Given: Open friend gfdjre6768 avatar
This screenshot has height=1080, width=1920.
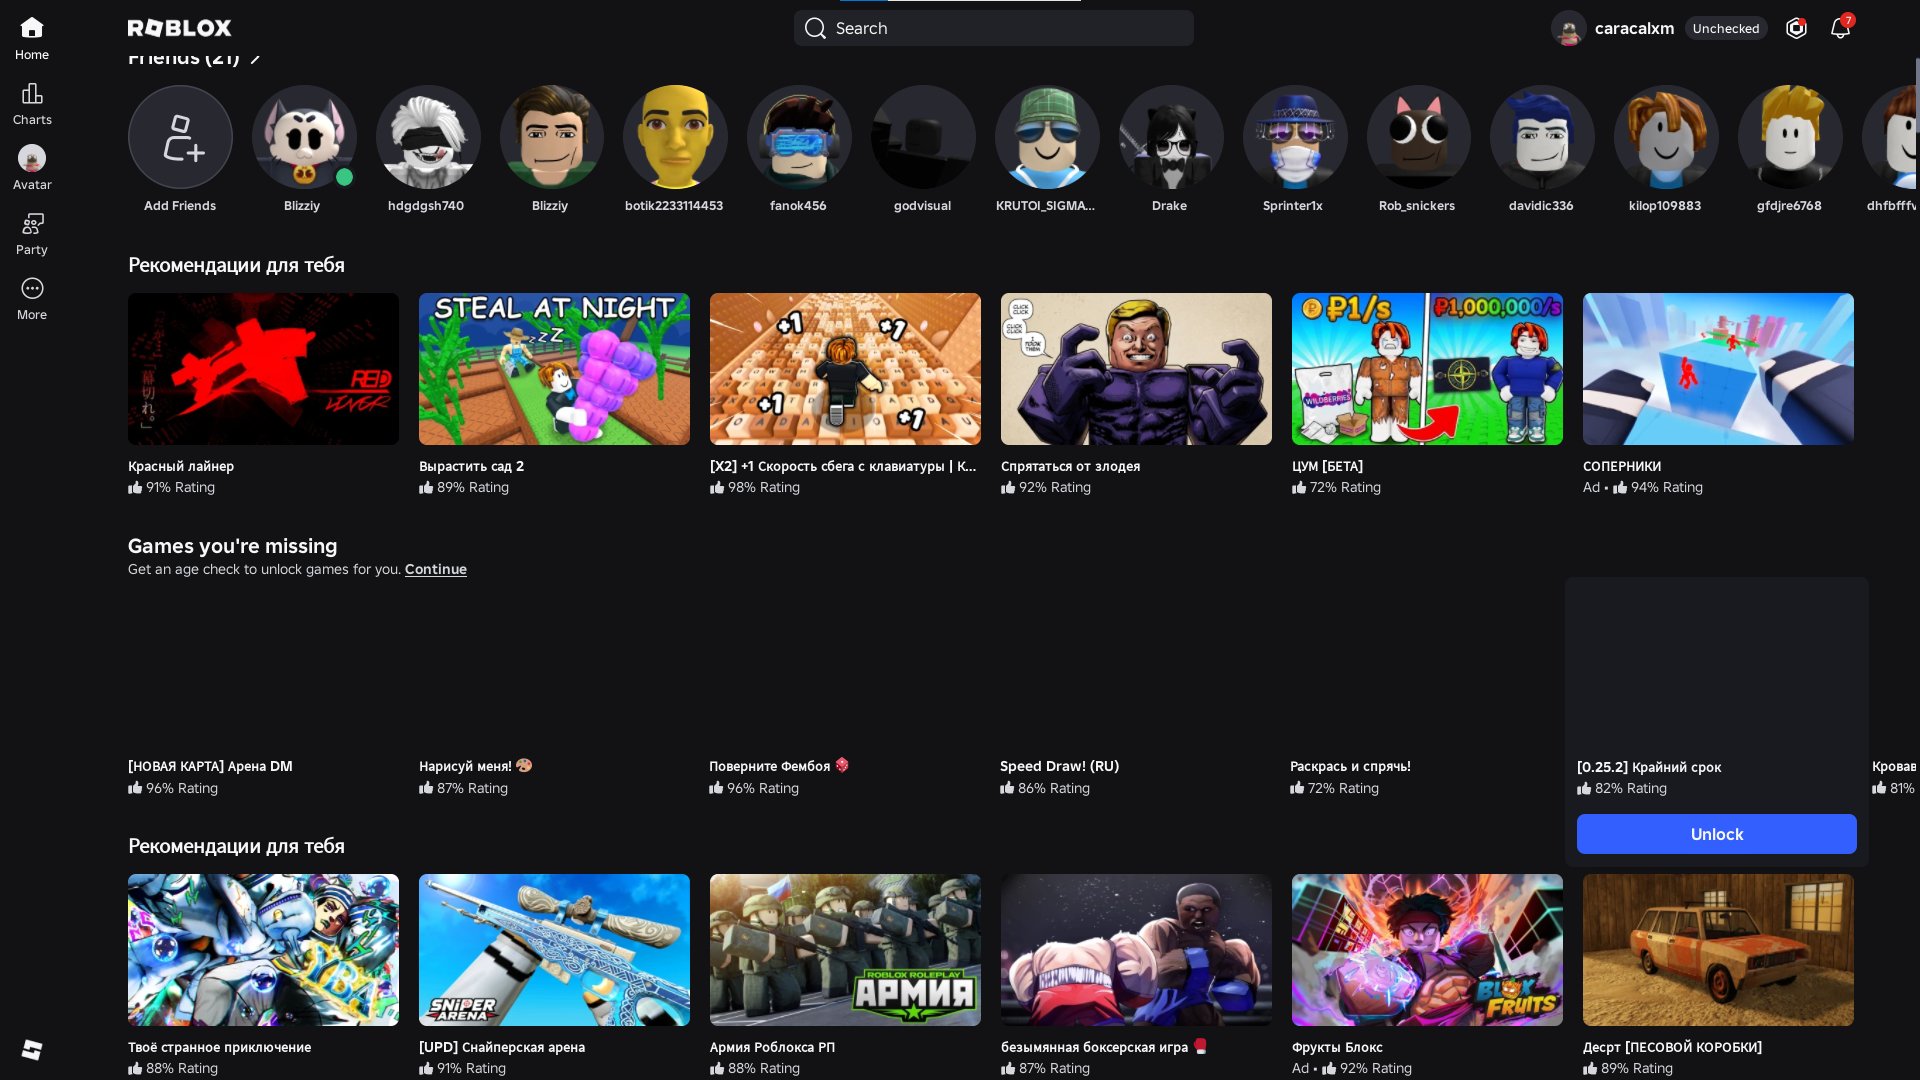Looking at the screenshot, I should point(1790,137).
